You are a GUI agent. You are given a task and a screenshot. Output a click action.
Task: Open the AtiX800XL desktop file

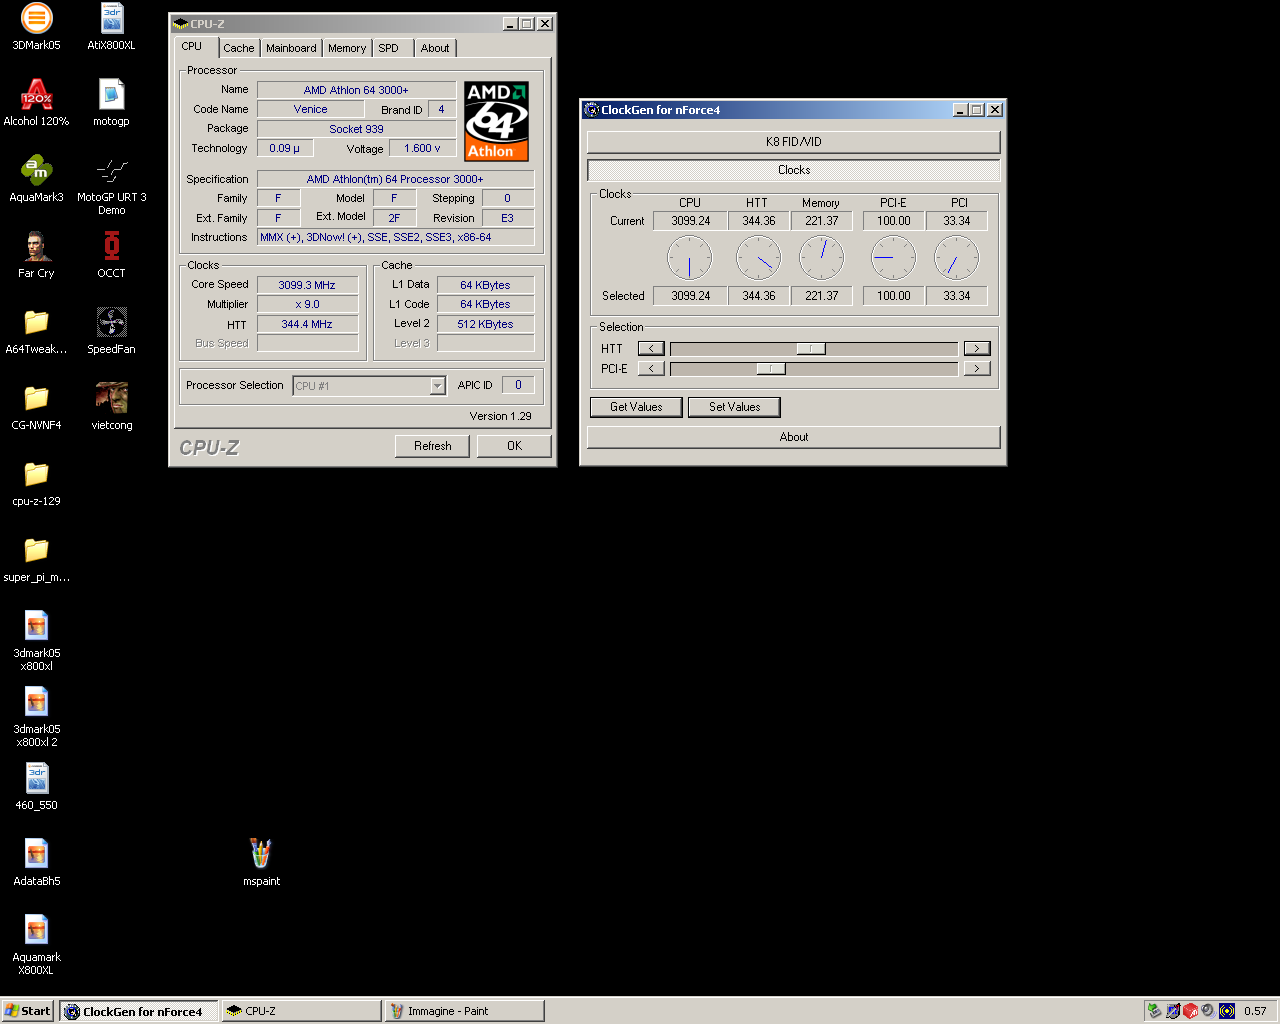tap(111, 26)
